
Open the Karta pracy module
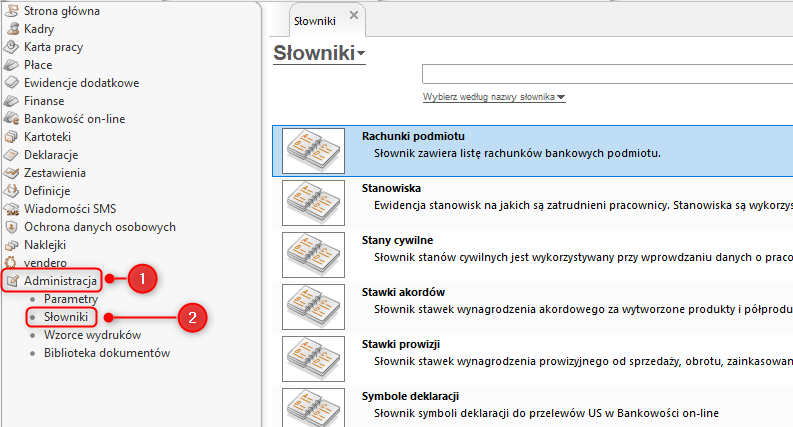(54, 47)
